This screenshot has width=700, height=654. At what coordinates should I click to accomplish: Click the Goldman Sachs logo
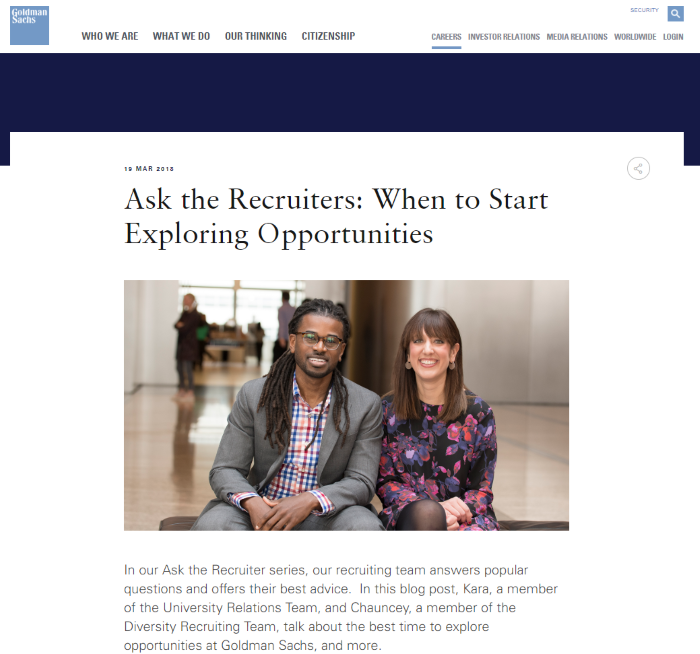point(29,25)
